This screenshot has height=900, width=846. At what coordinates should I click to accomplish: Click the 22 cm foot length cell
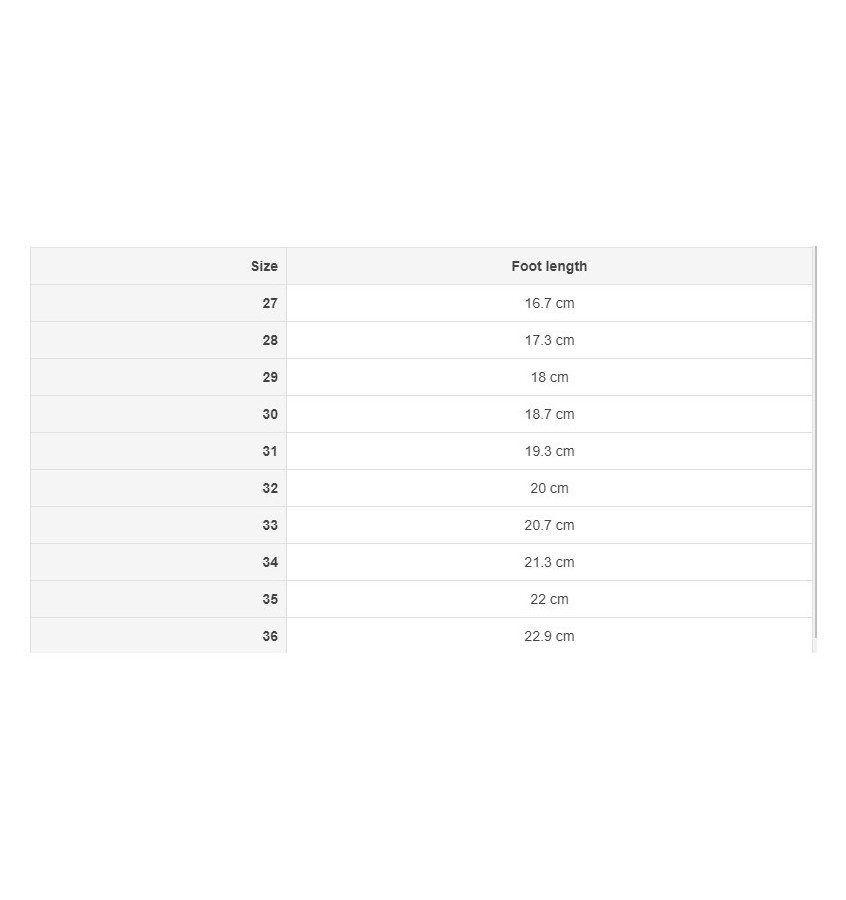[549, 599]
